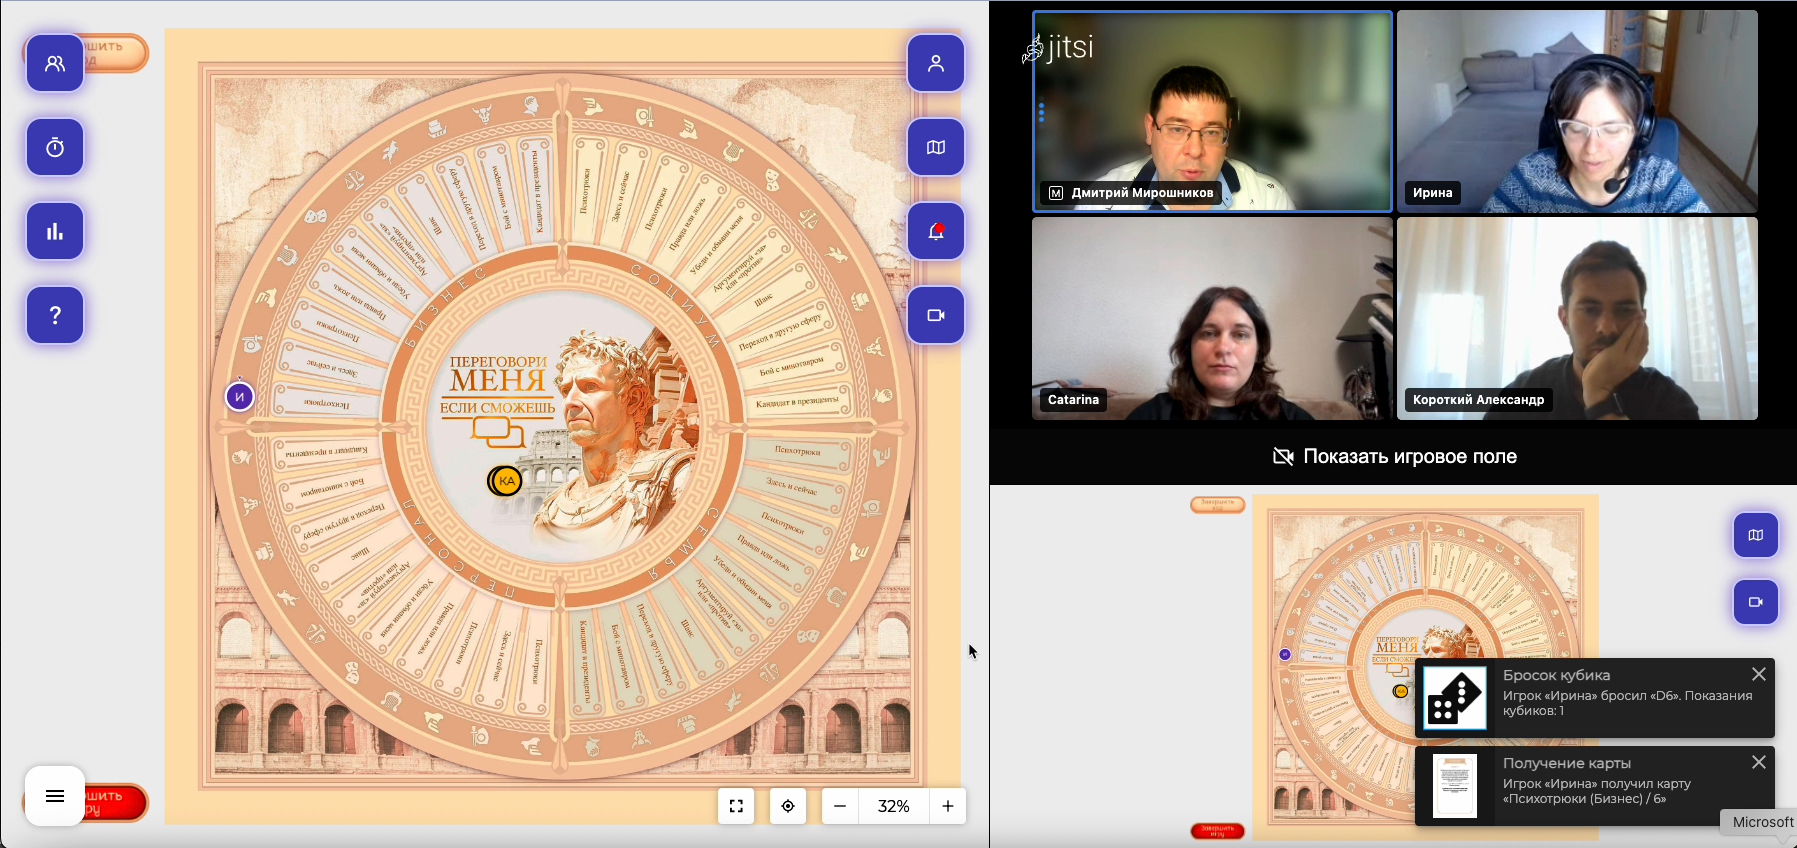1797x848 pixels.
Task: Open the map icon on main board
Action: 936,147
